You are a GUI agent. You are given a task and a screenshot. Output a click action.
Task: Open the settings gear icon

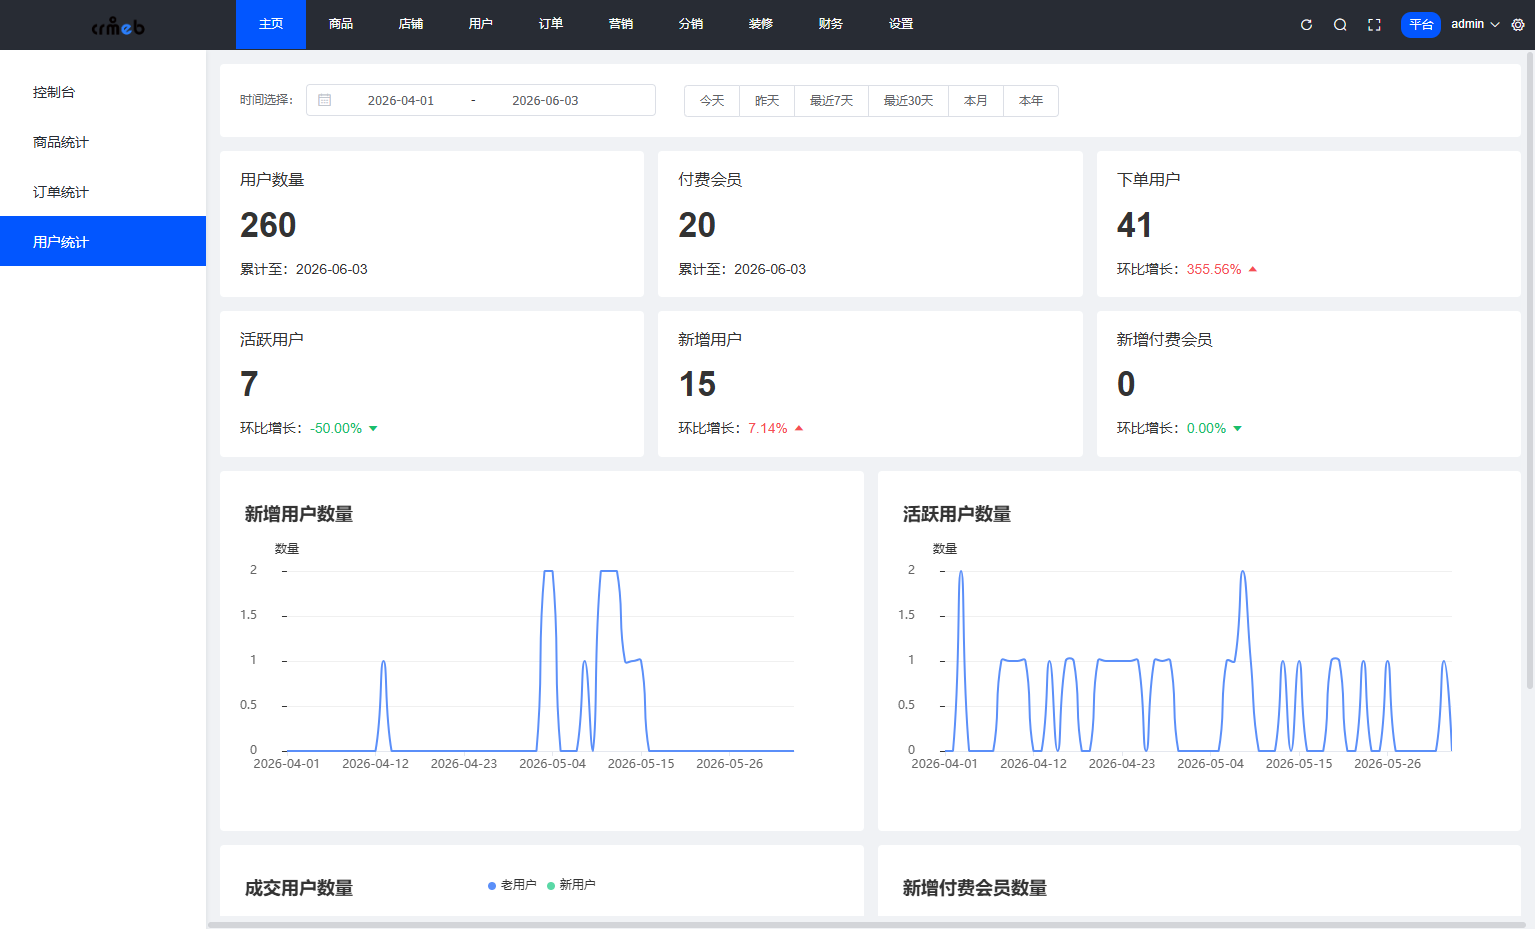click(1518, 25)
